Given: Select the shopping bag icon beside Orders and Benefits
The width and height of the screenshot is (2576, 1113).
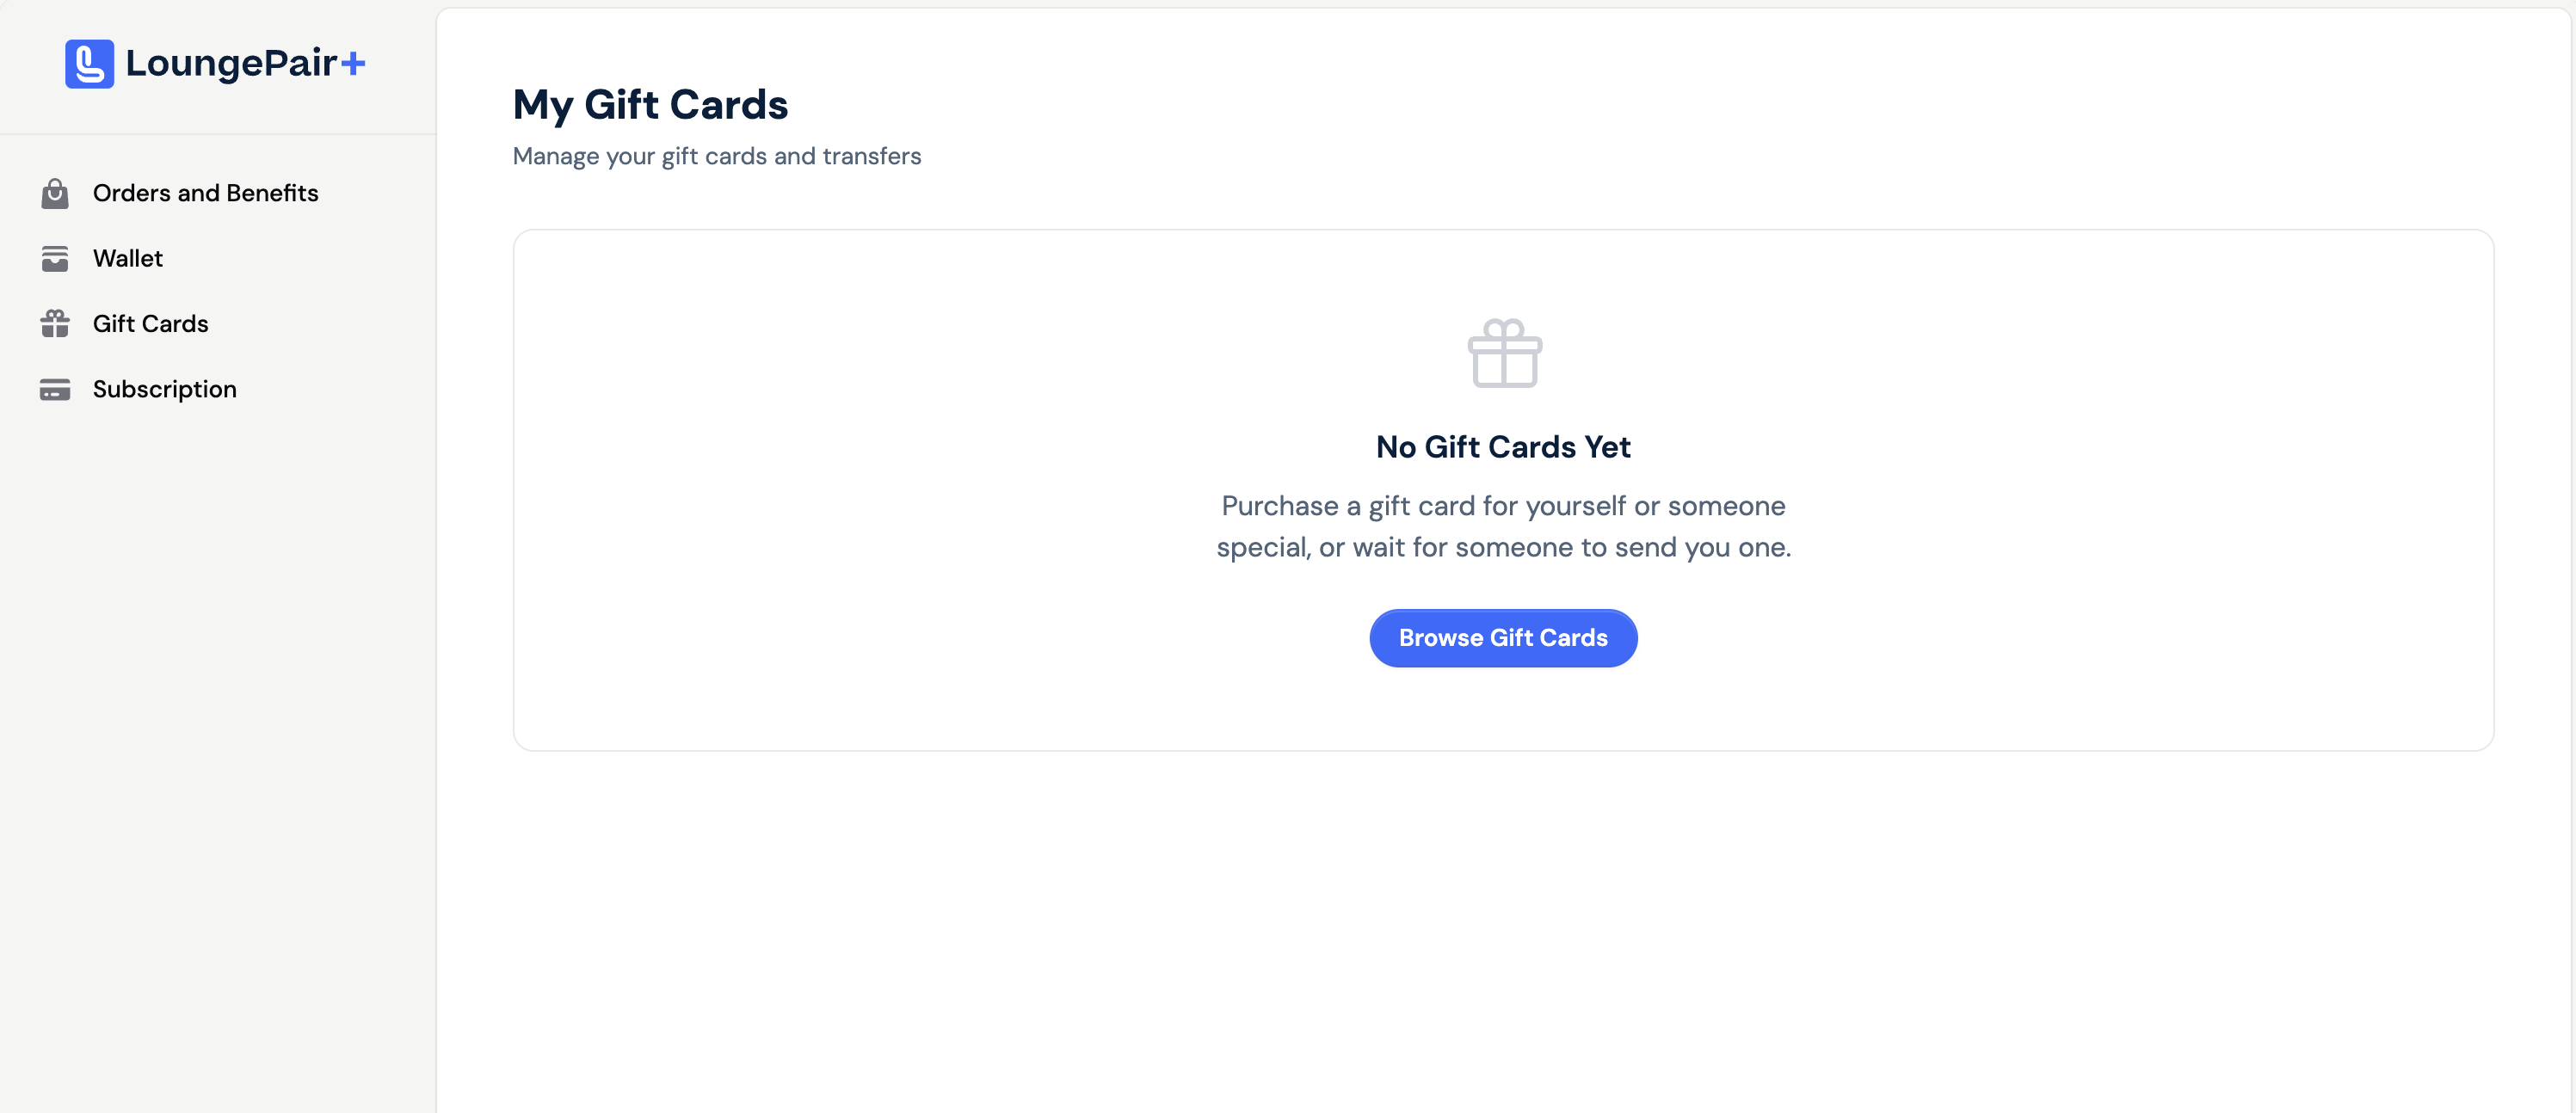Looking at the screenshot, I should (x=55, y=193).
